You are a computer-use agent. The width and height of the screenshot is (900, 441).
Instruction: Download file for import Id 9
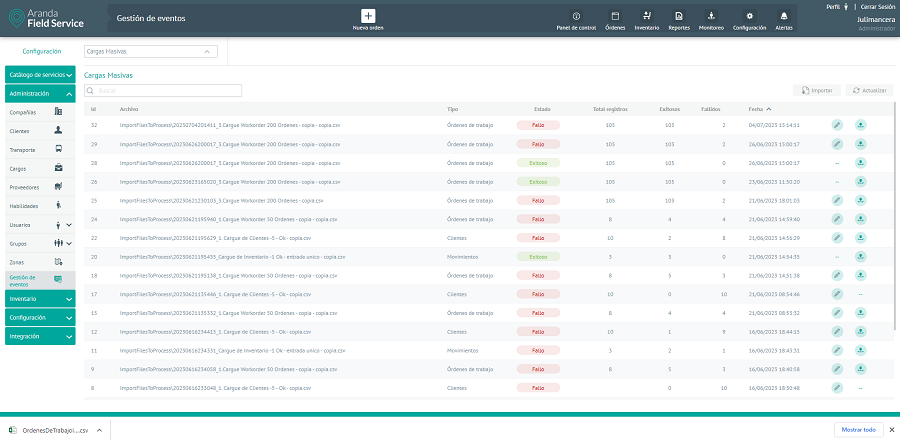tap(860, 369)
